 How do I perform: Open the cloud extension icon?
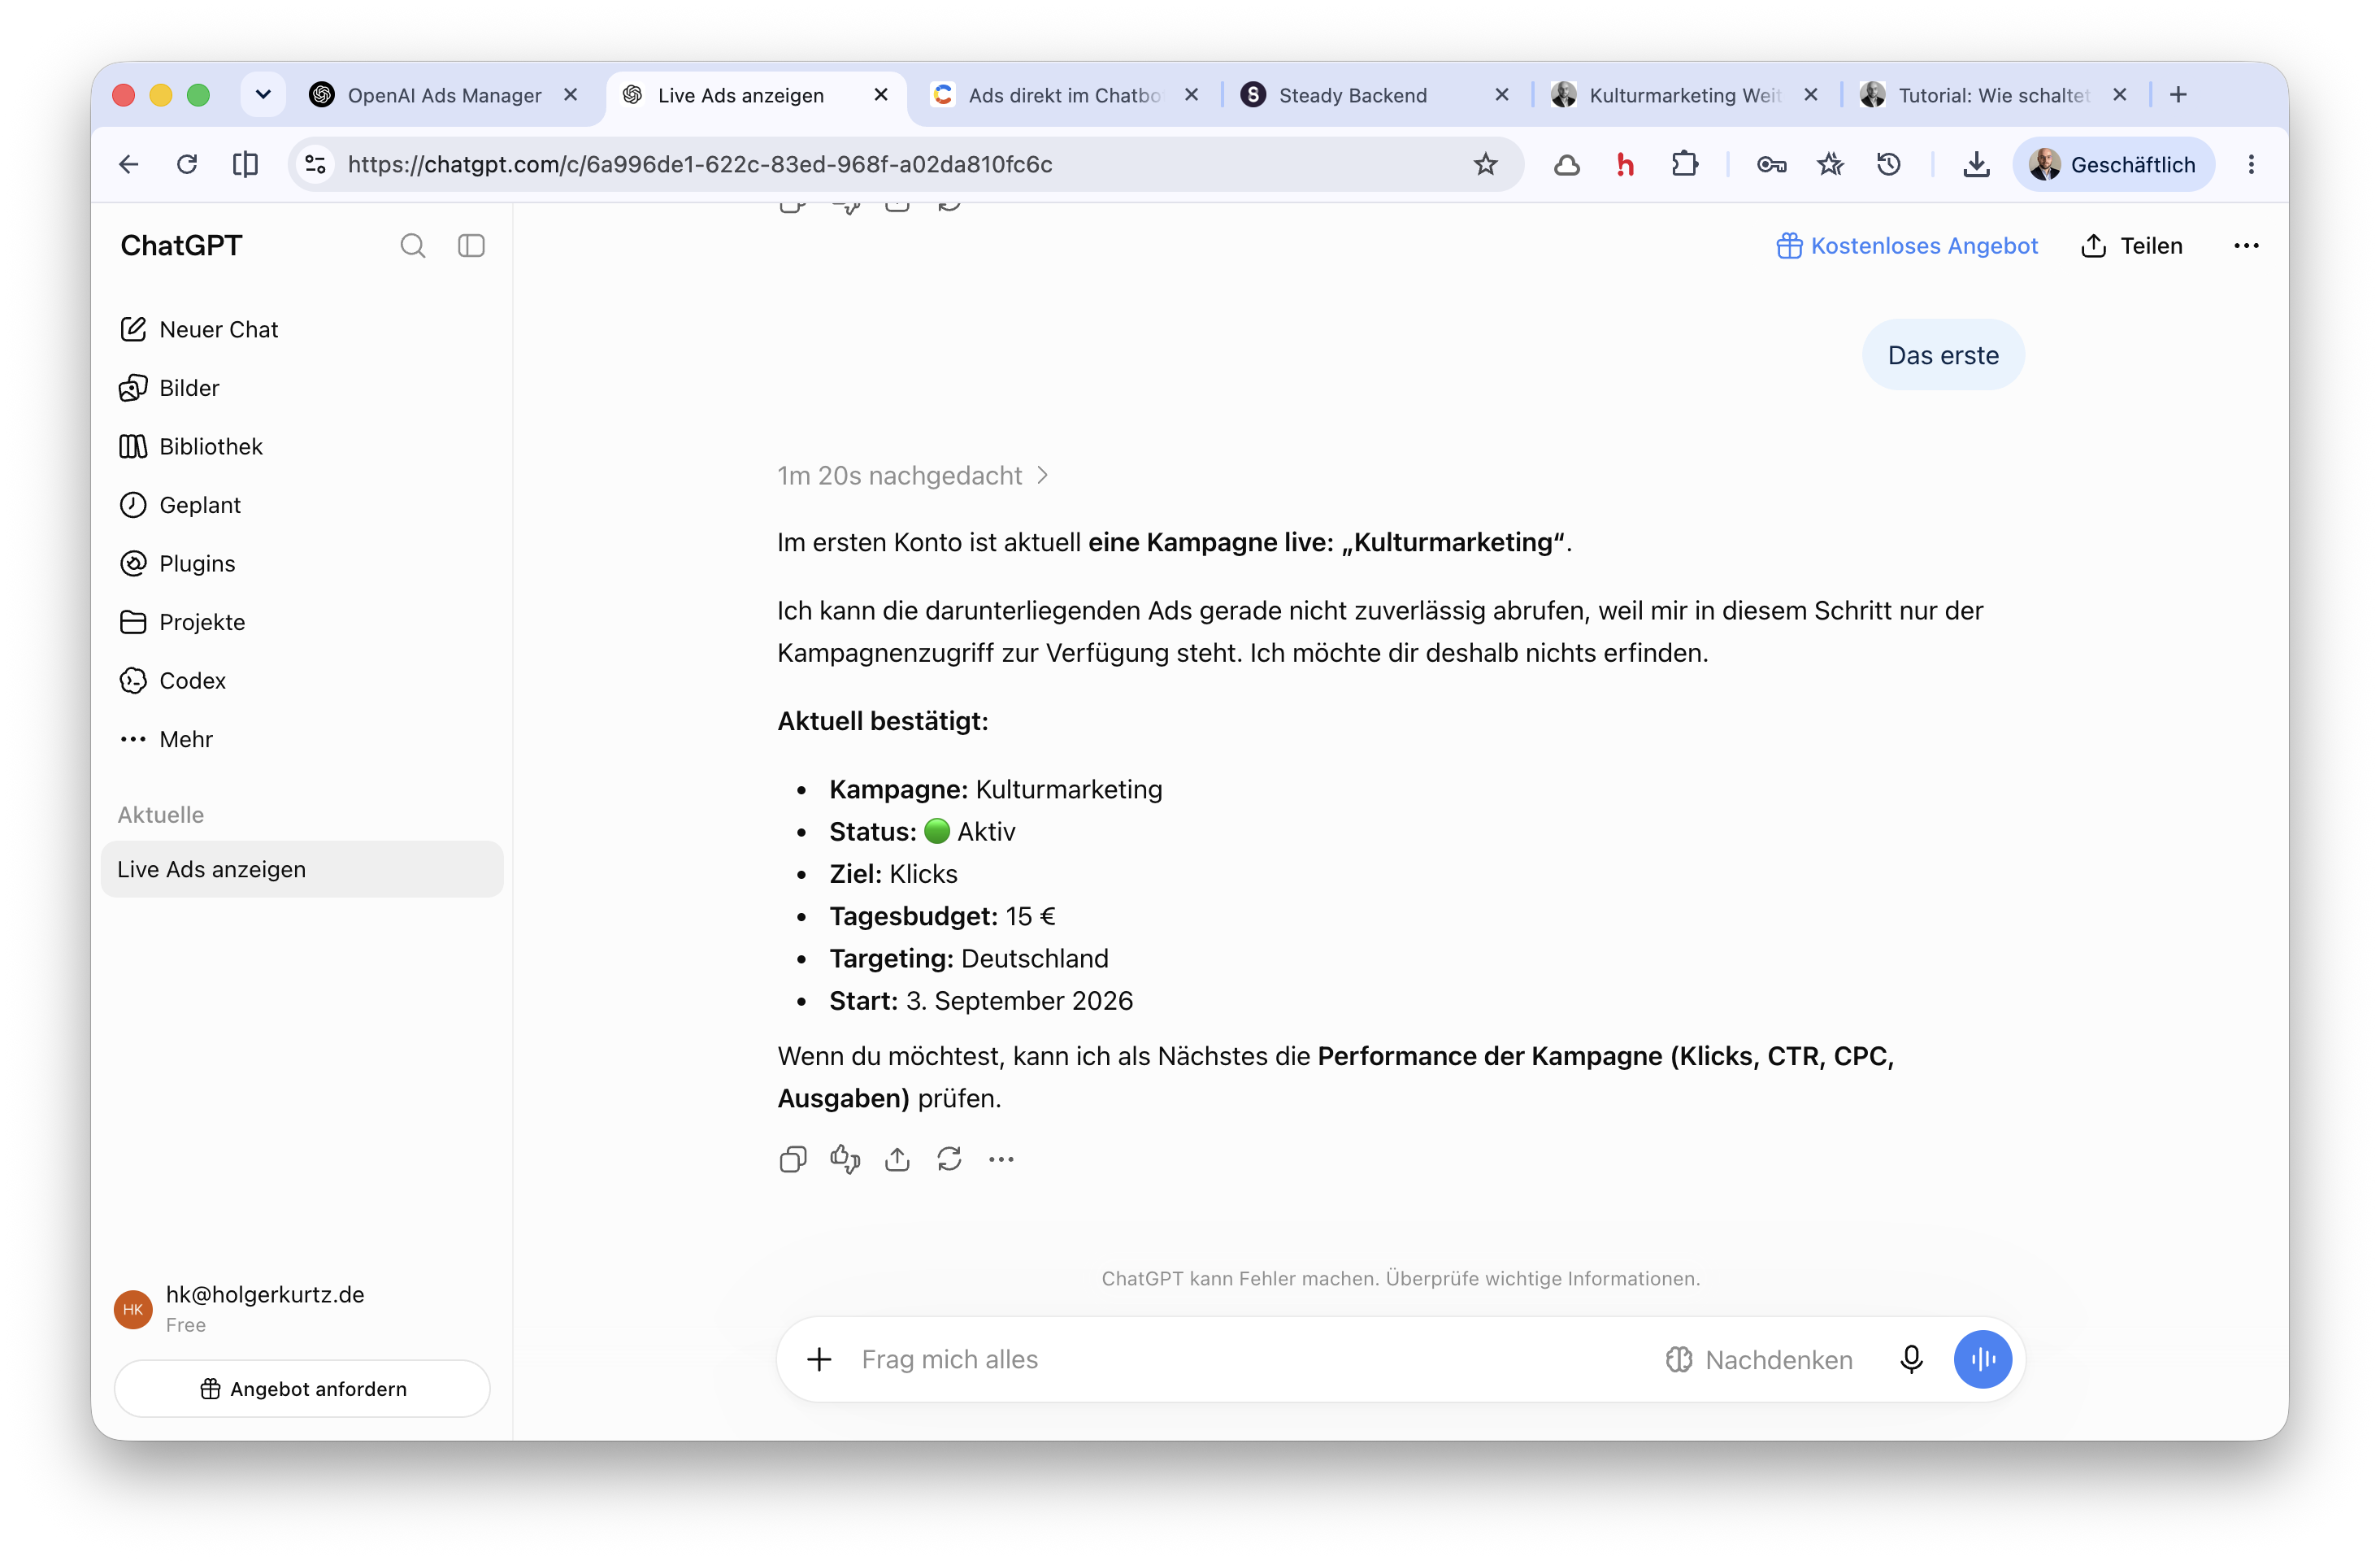[x=1566, y=164]
